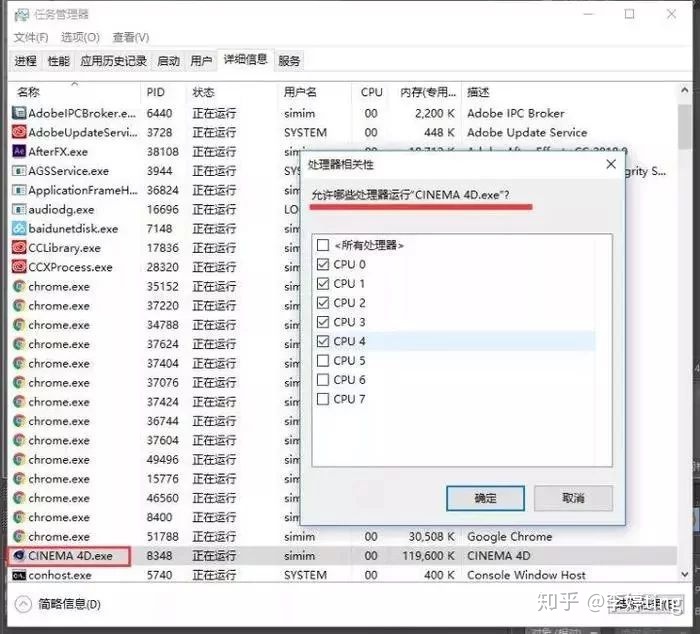Switch to the 性能 performance tab
The width and height of the screenshot is (700, 634).
[x=58, y=61]
